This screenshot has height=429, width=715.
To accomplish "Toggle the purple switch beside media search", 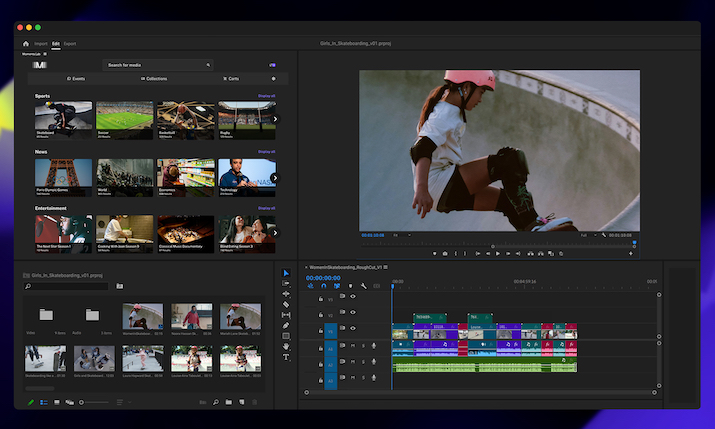I will pos(272,65).
